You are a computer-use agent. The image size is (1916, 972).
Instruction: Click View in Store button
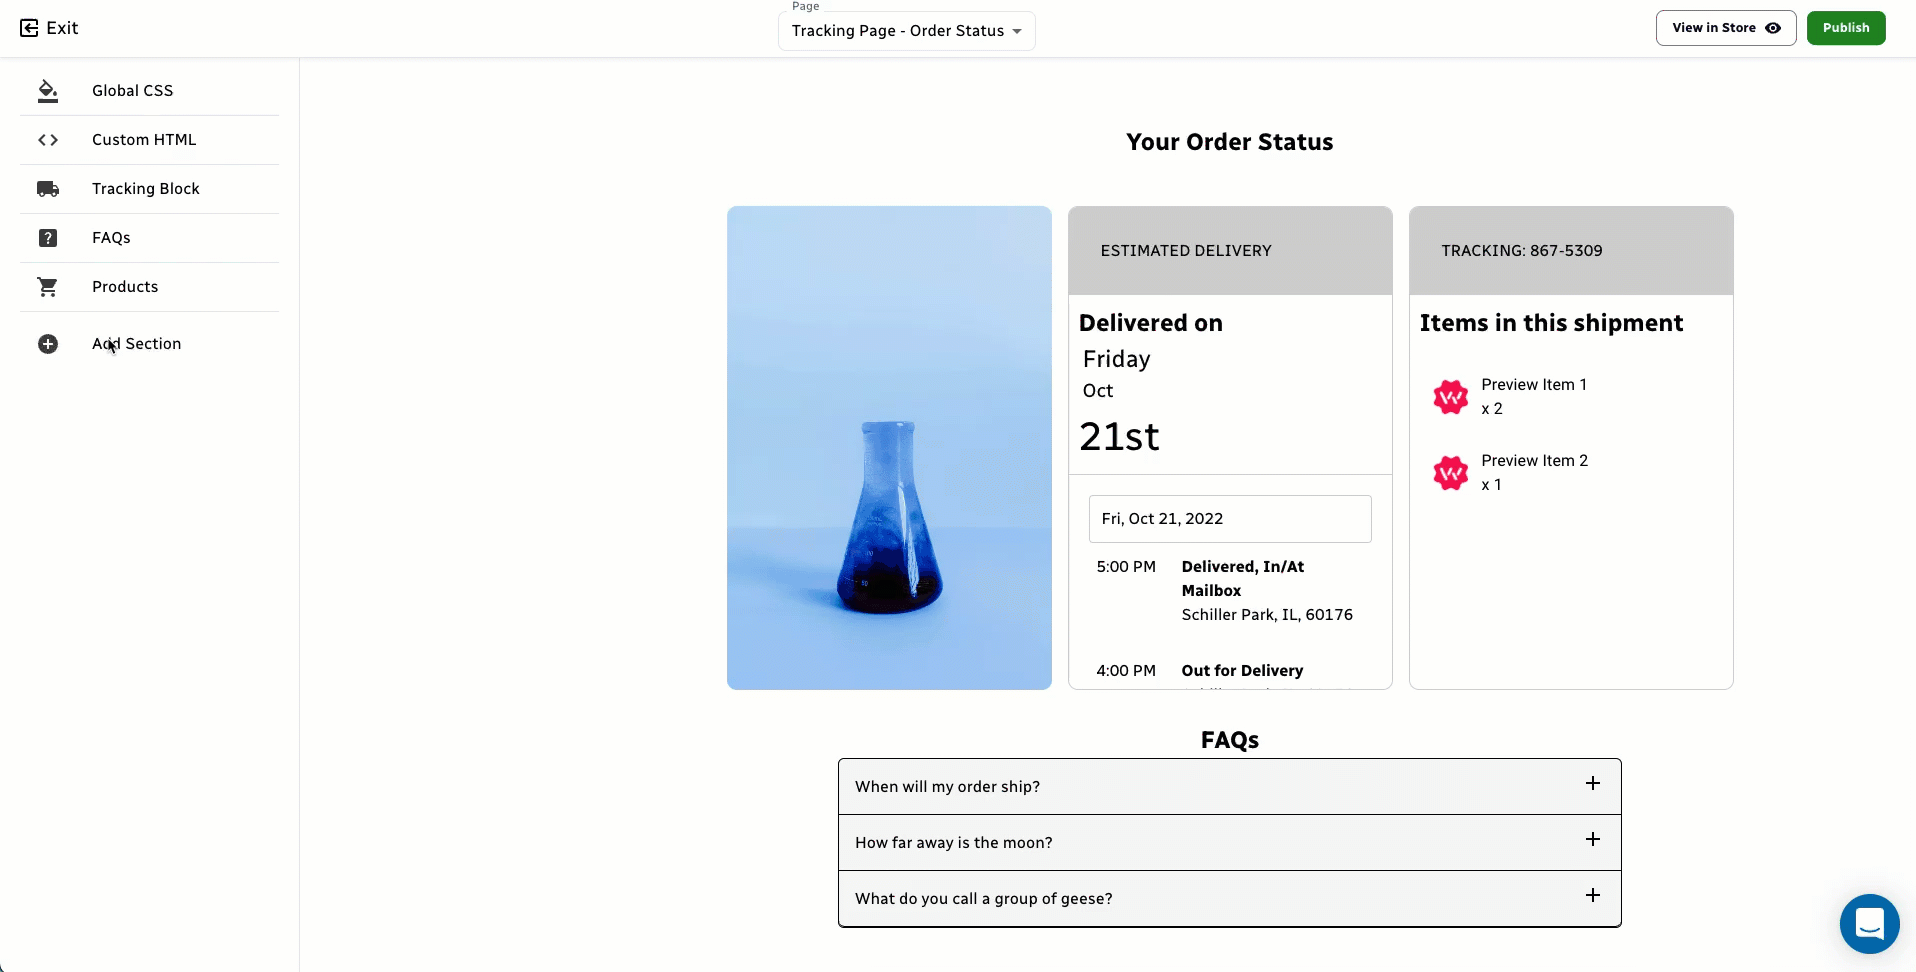point(1725,28)
